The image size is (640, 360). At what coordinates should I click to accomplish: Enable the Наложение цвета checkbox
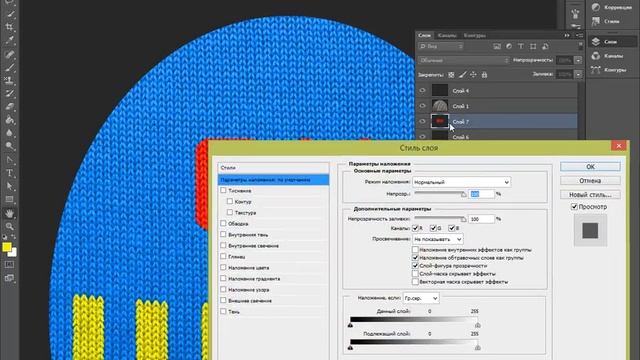[223, 267]
